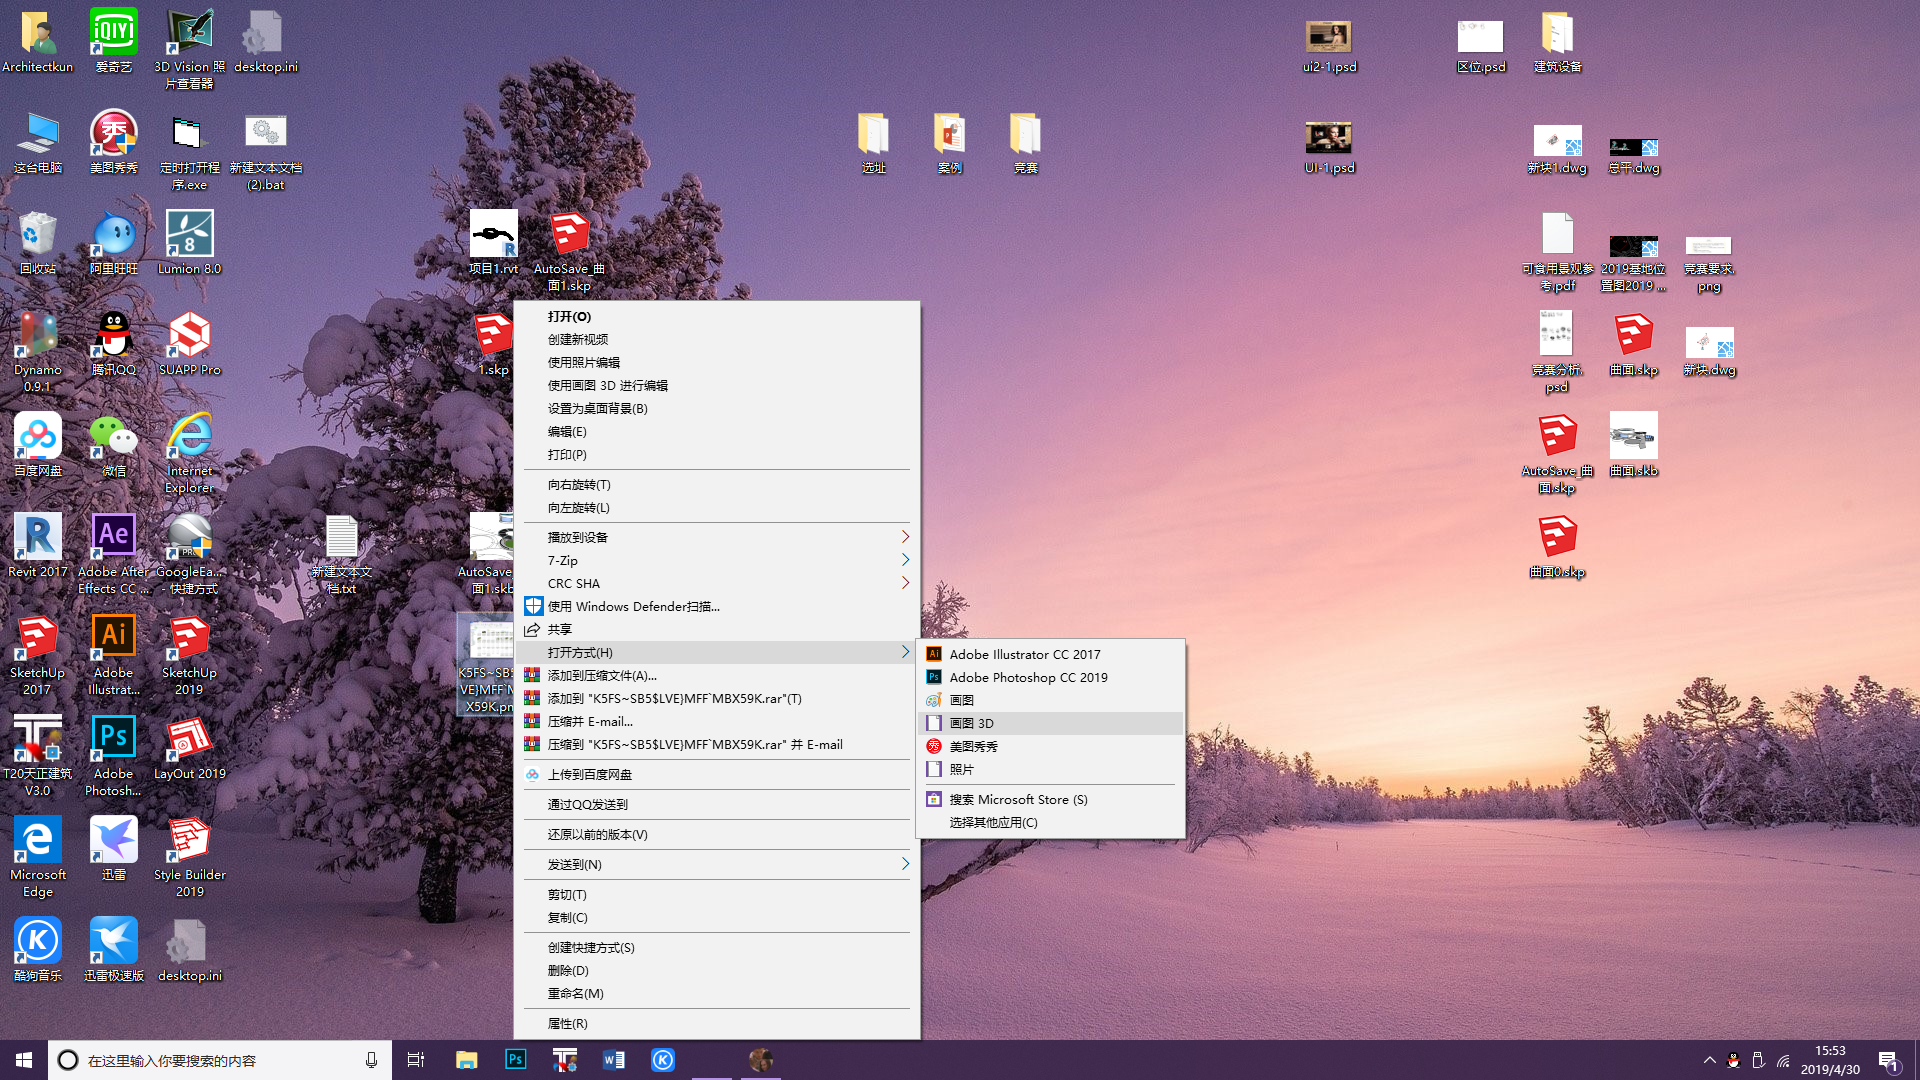Choose 打开(O) in the context menu
This screenshot has width=1920, height=1080.
click(716, 316)
